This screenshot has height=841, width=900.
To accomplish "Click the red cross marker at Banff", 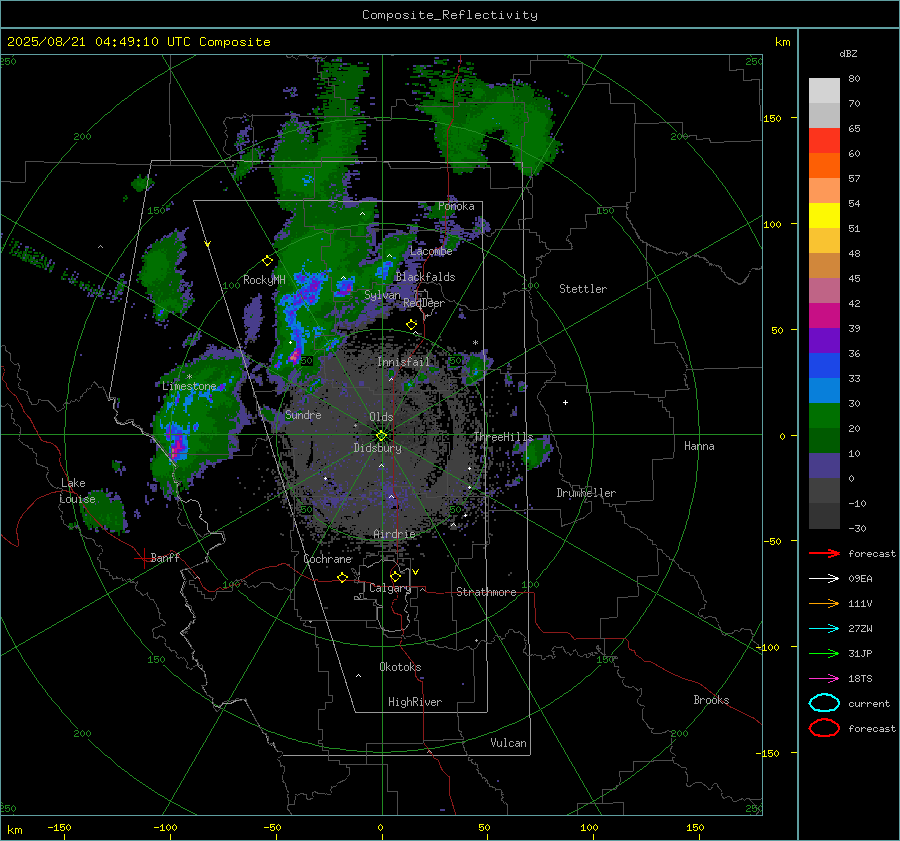I will (142, 558).
